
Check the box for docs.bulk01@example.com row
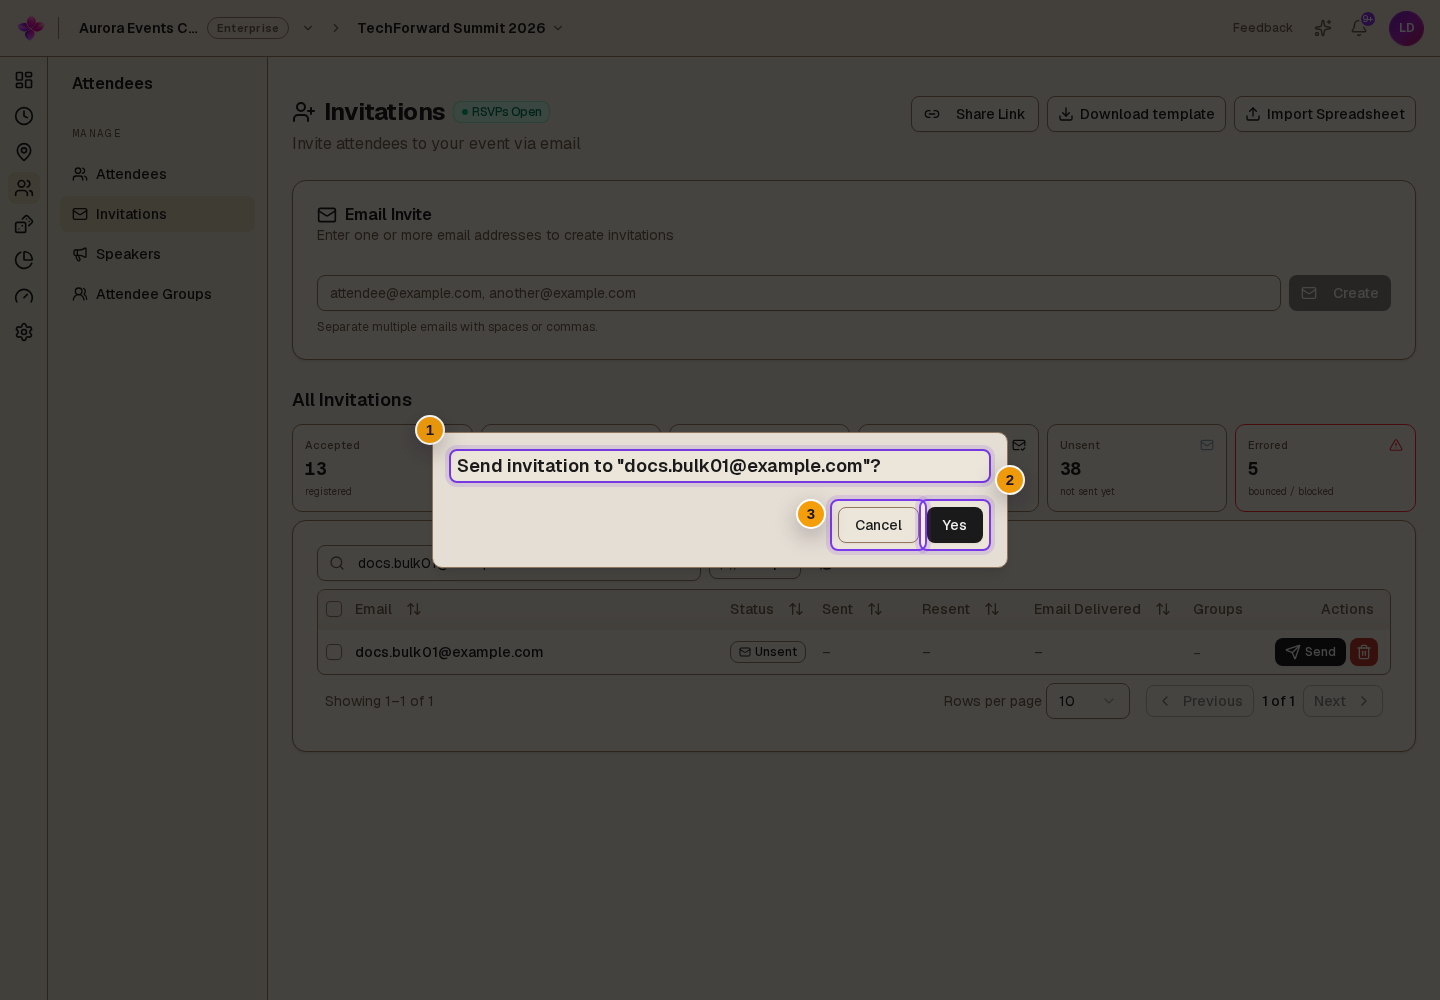point(334,652)
